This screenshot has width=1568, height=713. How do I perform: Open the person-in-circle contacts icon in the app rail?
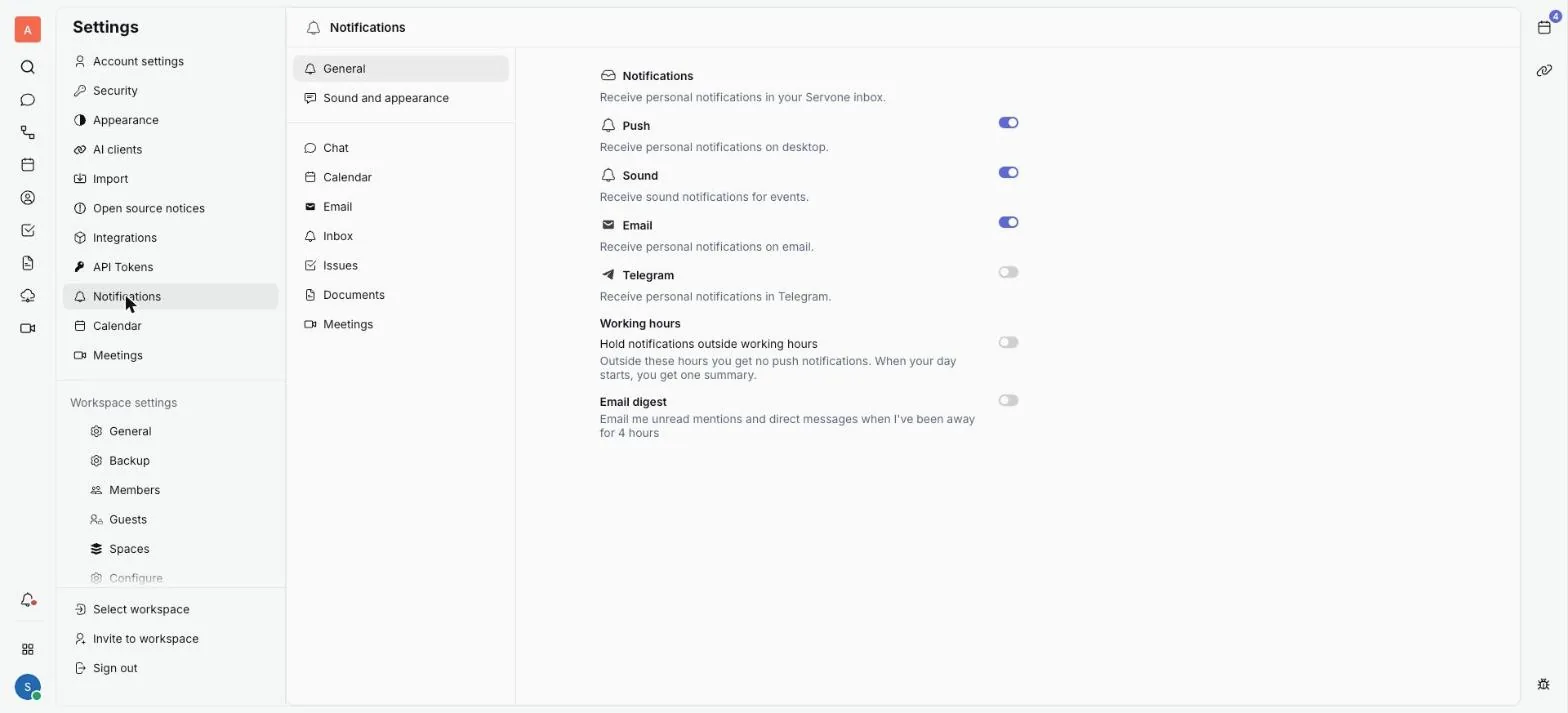[x=28, y=198]
